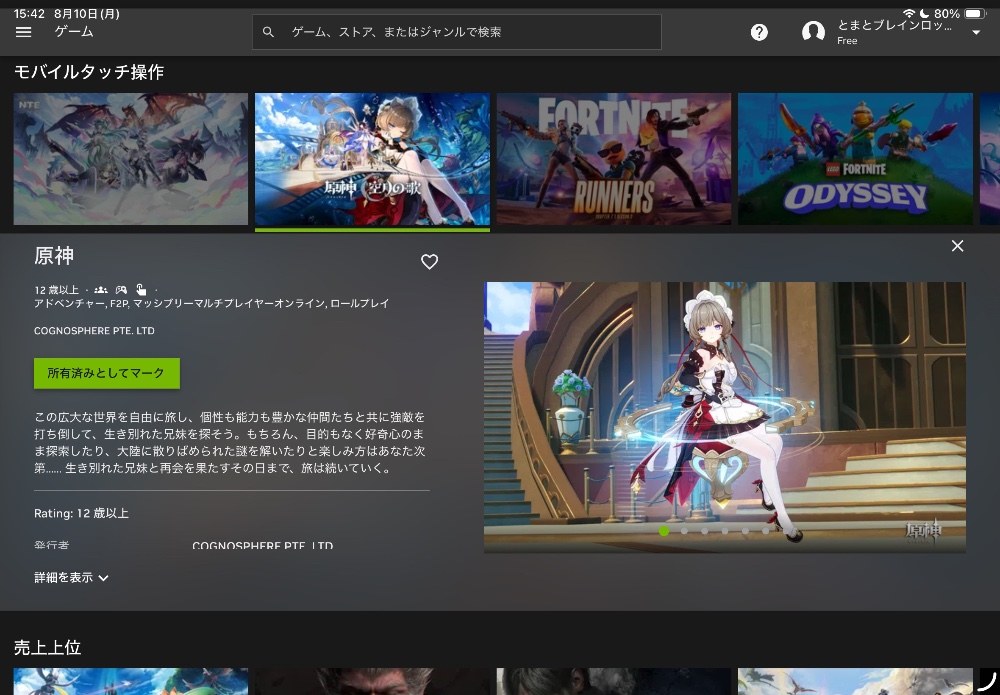Click the search magnifier icon

(268, 32)
